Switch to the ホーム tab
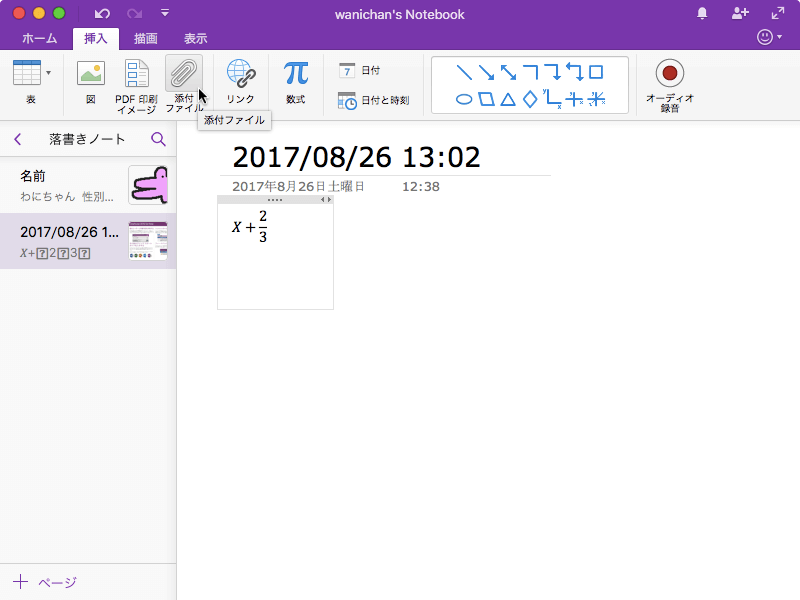Image resolution: width=800 pixels, height=600 pixels. point(39,39)
